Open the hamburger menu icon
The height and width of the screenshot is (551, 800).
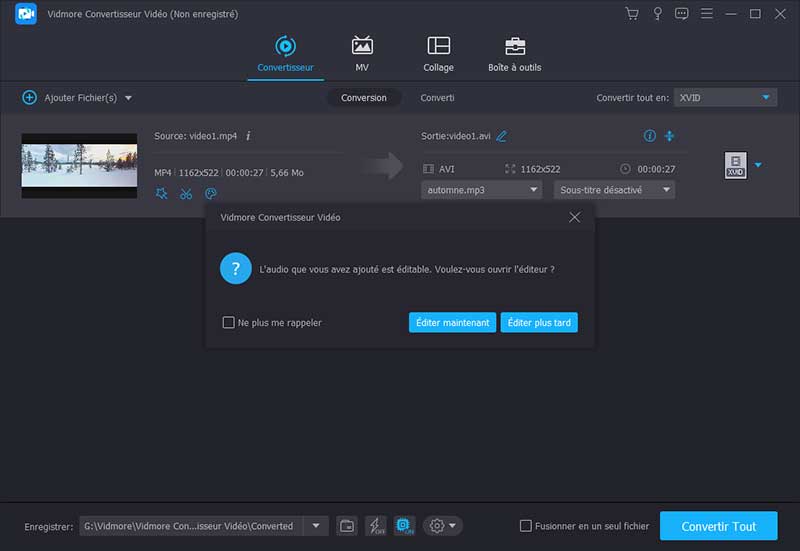pos(706,13)
